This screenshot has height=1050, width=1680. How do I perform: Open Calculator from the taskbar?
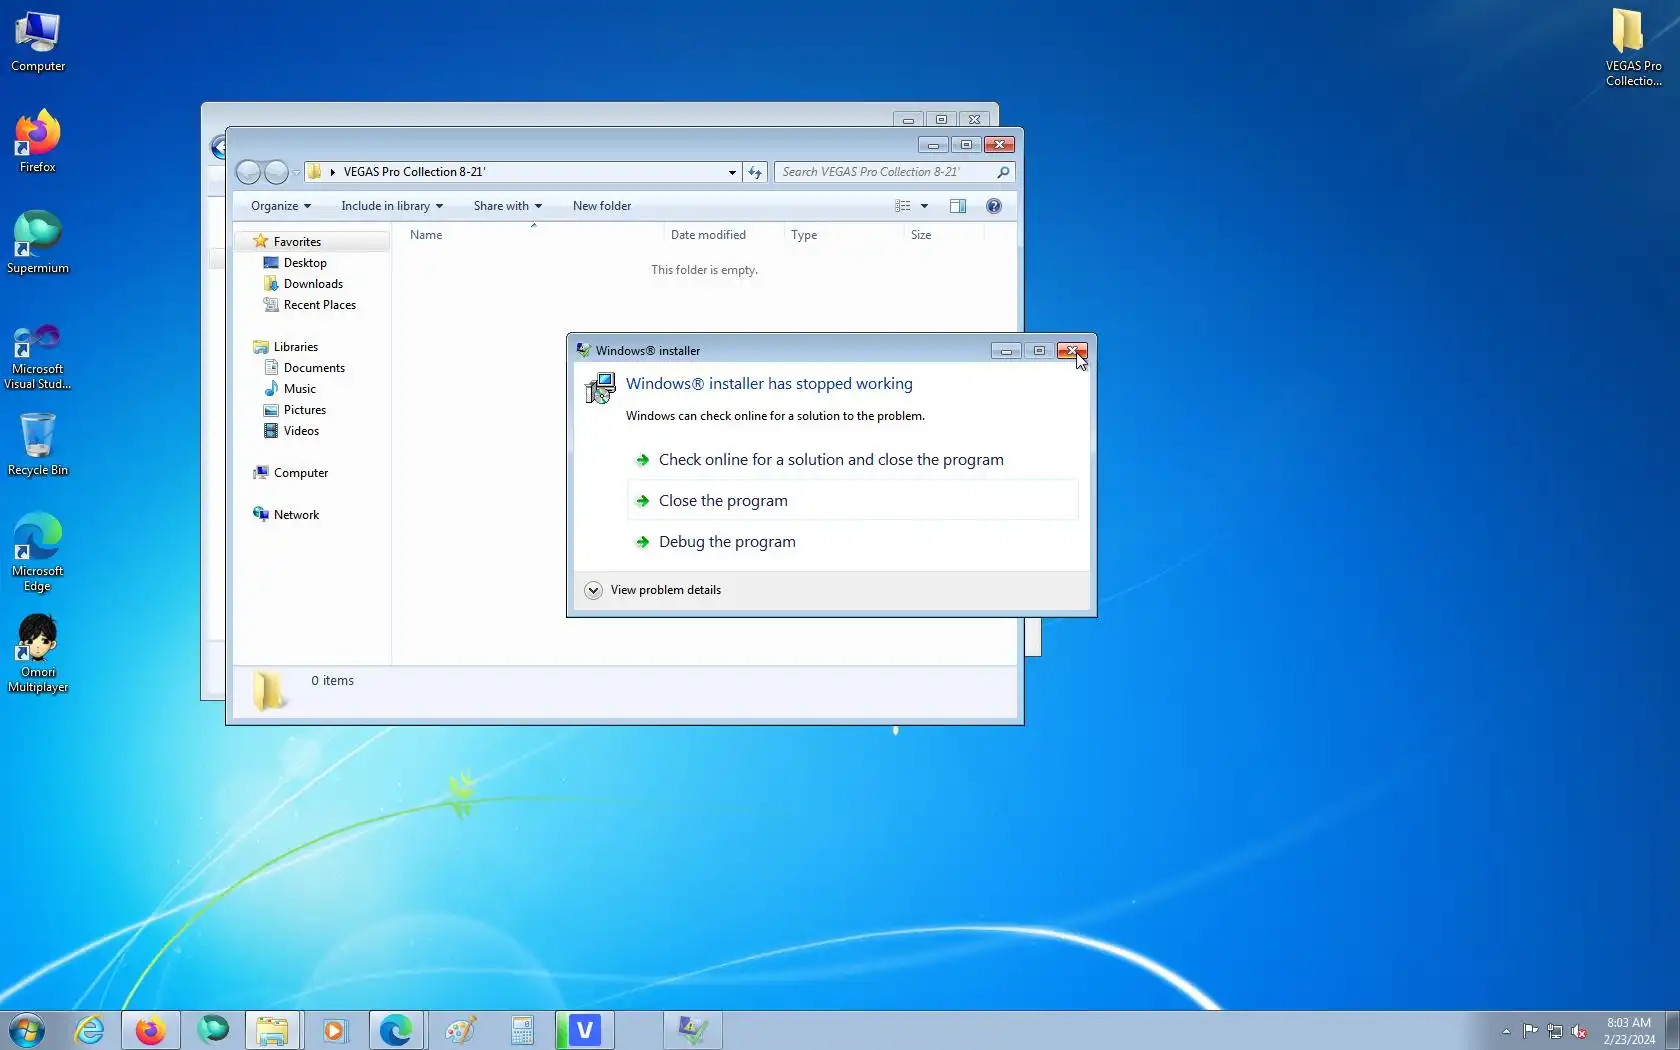(x=522, y=1030)
